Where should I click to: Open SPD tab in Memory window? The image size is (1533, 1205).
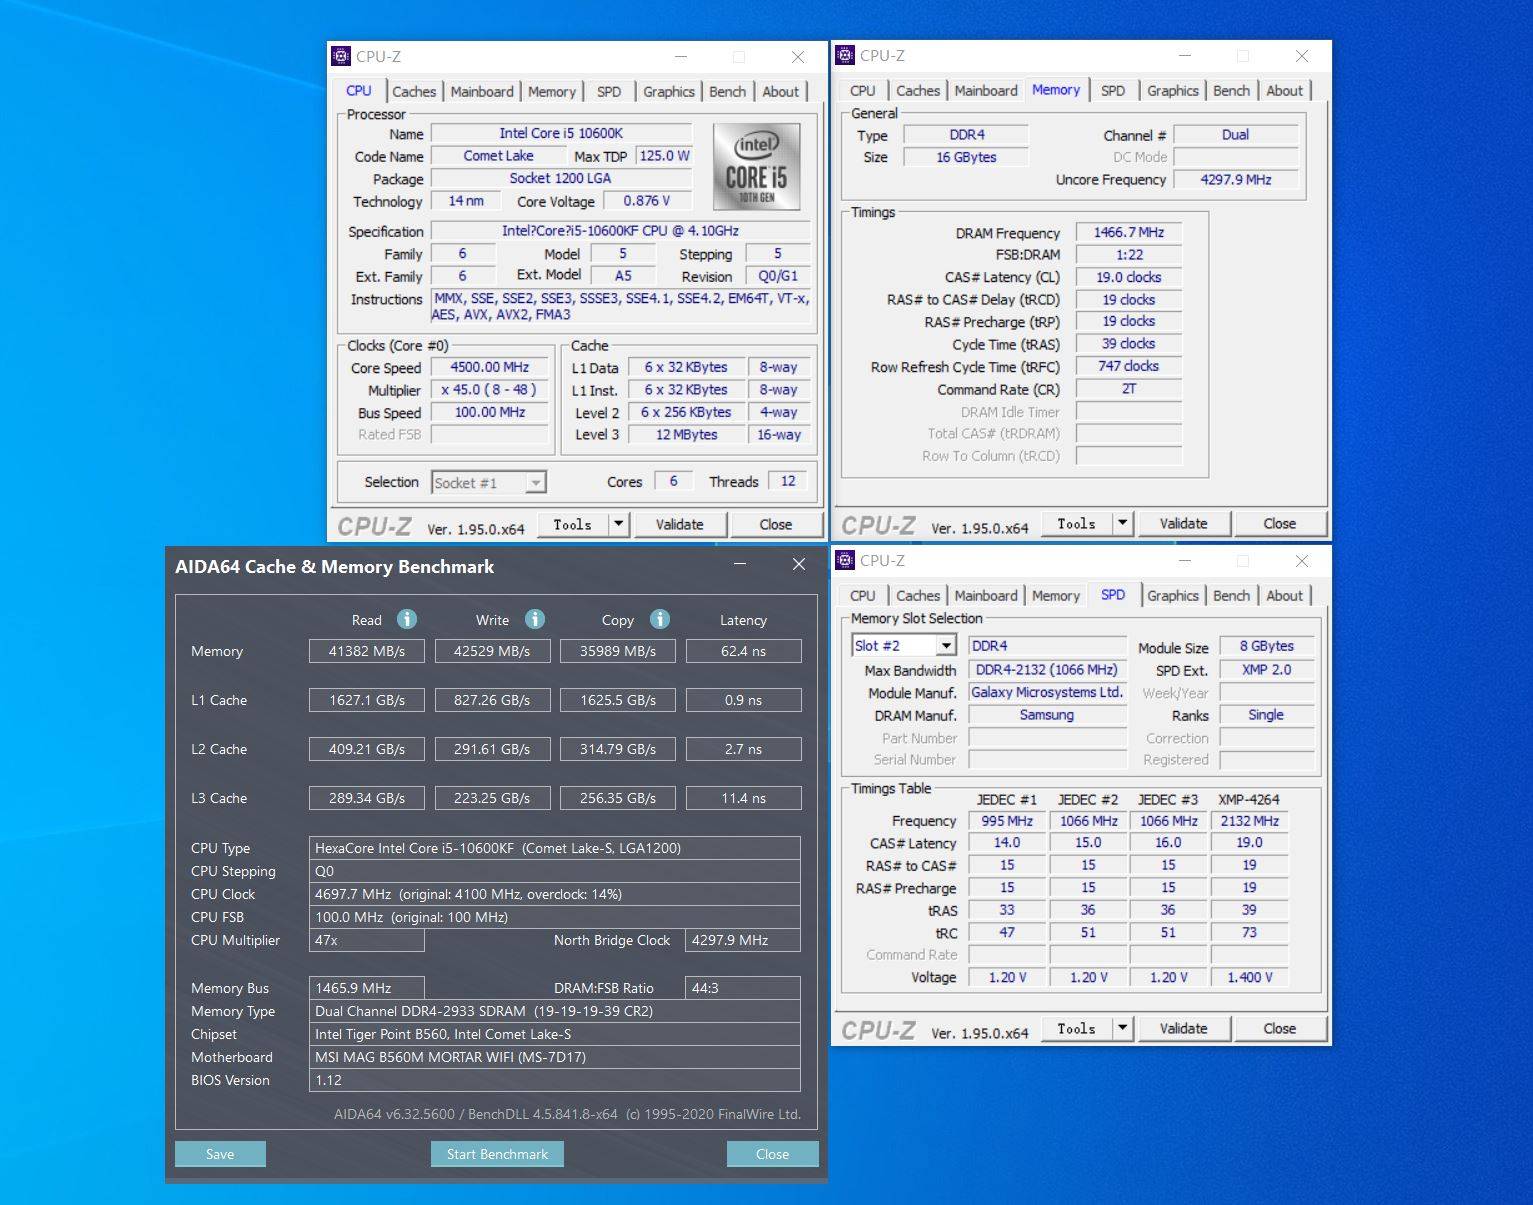tap(1113, 90)
